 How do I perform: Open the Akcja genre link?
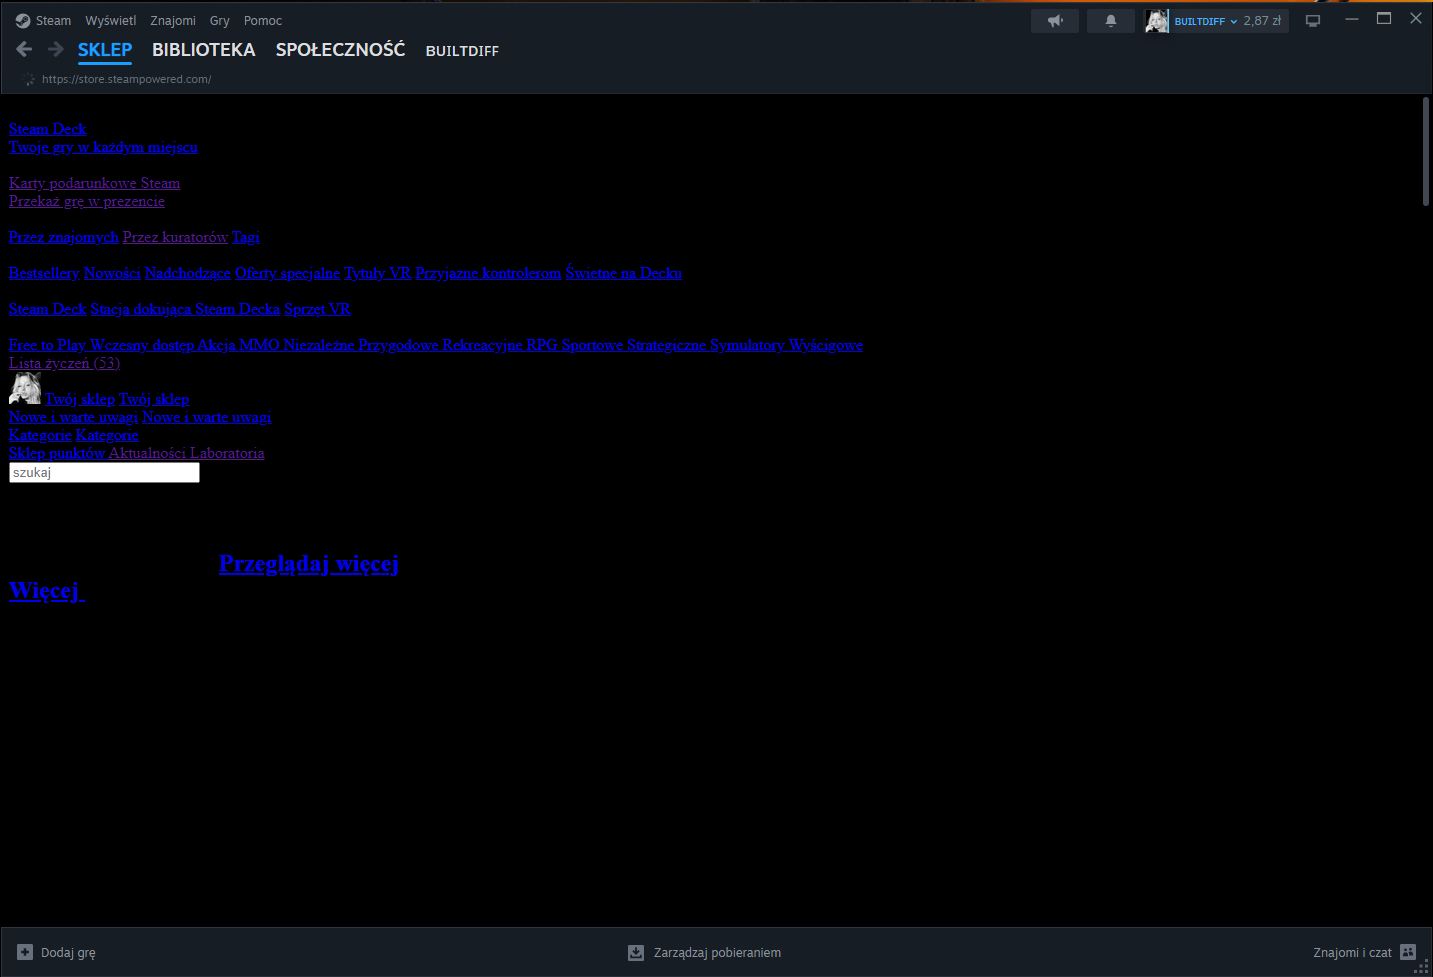click(217, 345)
